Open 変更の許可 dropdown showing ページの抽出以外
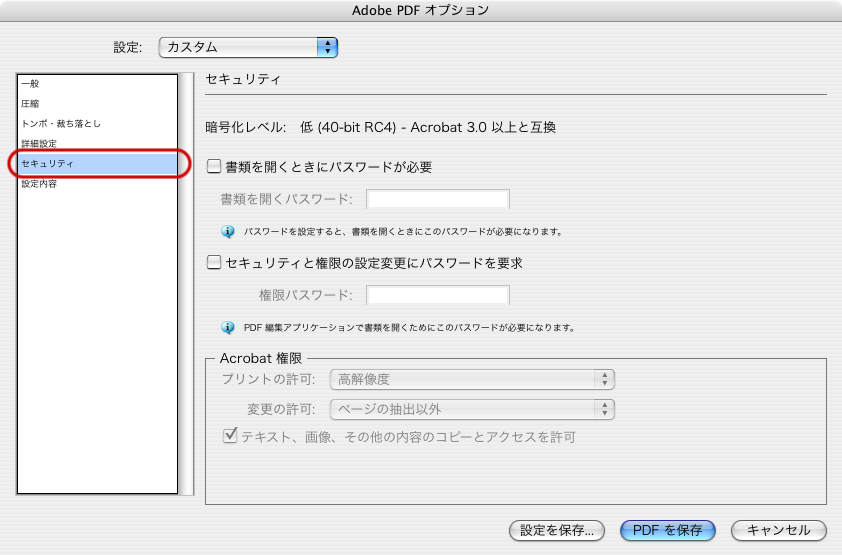Viewport: 842px width, 555px height. (472, 409)
